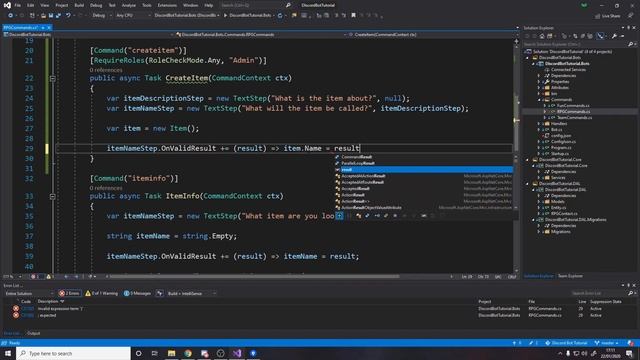The image size is (640, 360).
Task: Open the File menu
Action: [x=18, y=5]
